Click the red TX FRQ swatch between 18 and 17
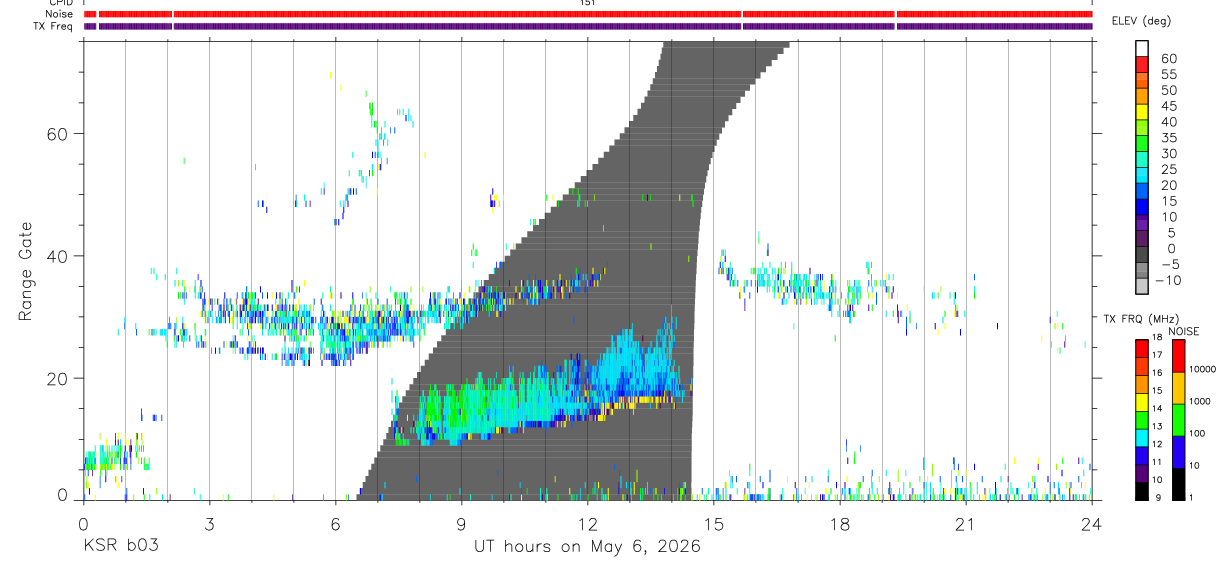 [1141, 348]
